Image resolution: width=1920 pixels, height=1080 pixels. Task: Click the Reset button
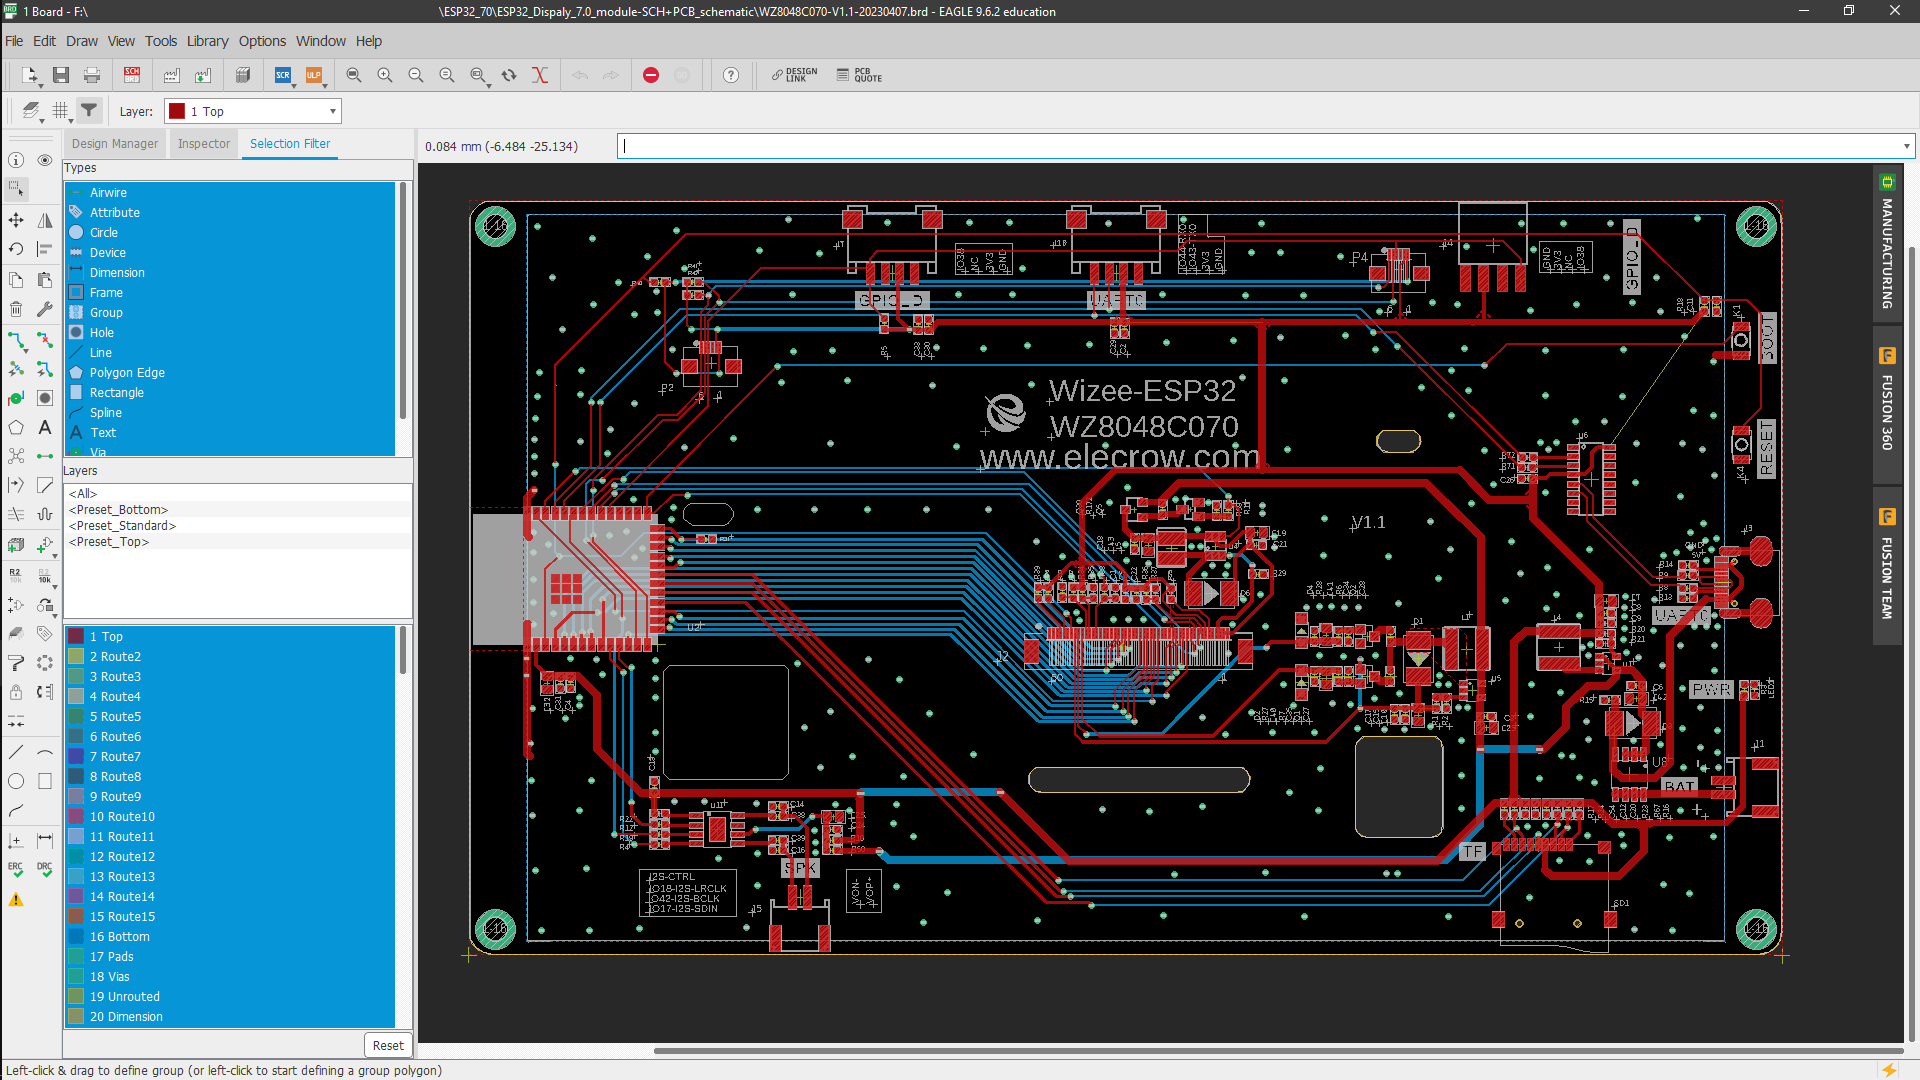388,1046
